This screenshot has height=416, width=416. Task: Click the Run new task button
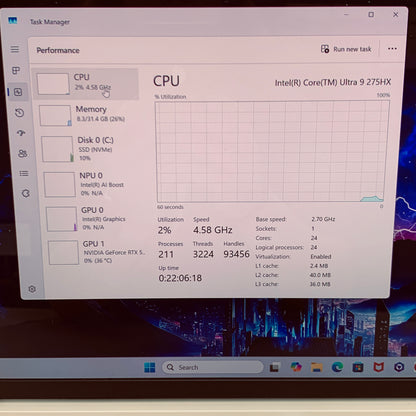click(346, 49)
